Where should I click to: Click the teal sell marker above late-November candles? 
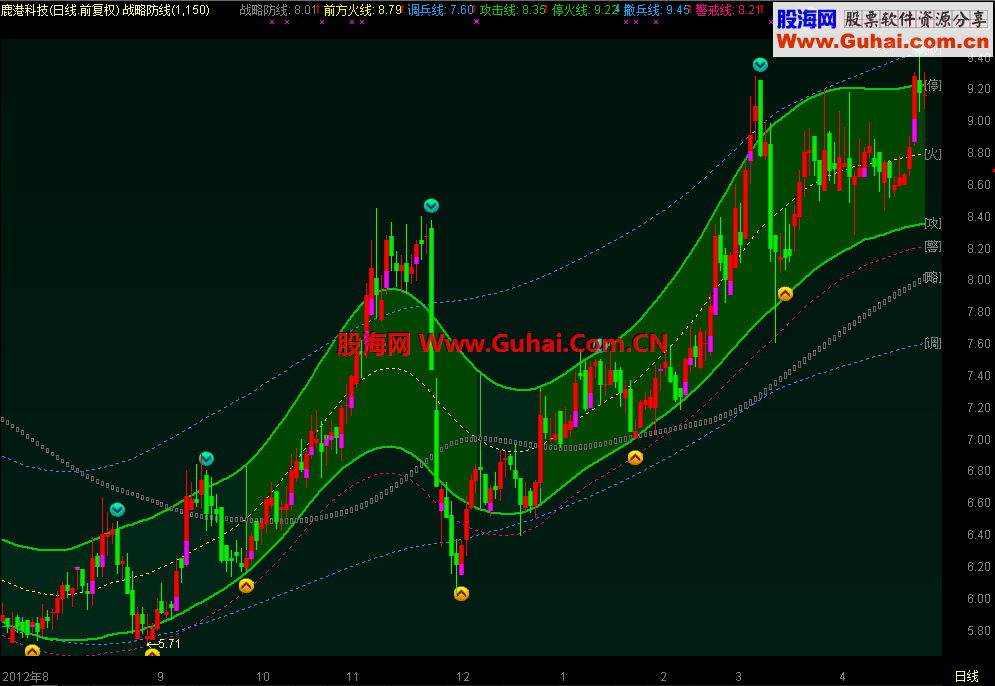(x=431, y=206)
